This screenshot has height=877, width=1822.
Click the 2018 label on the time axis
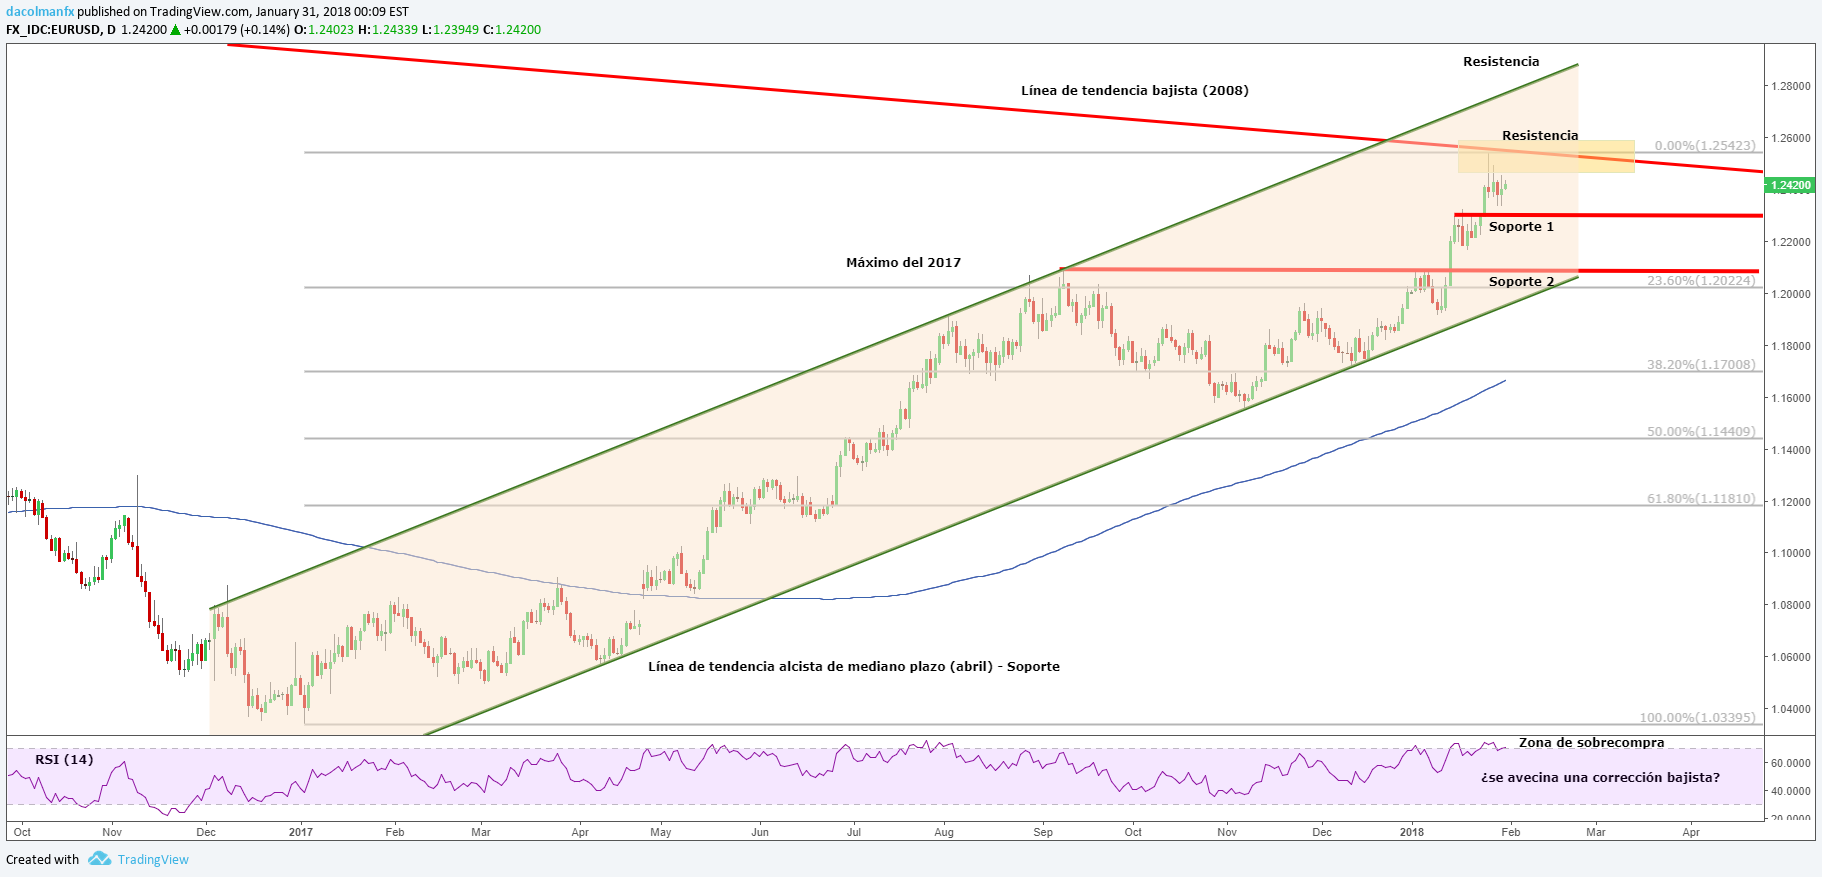tap(1412, 832)
